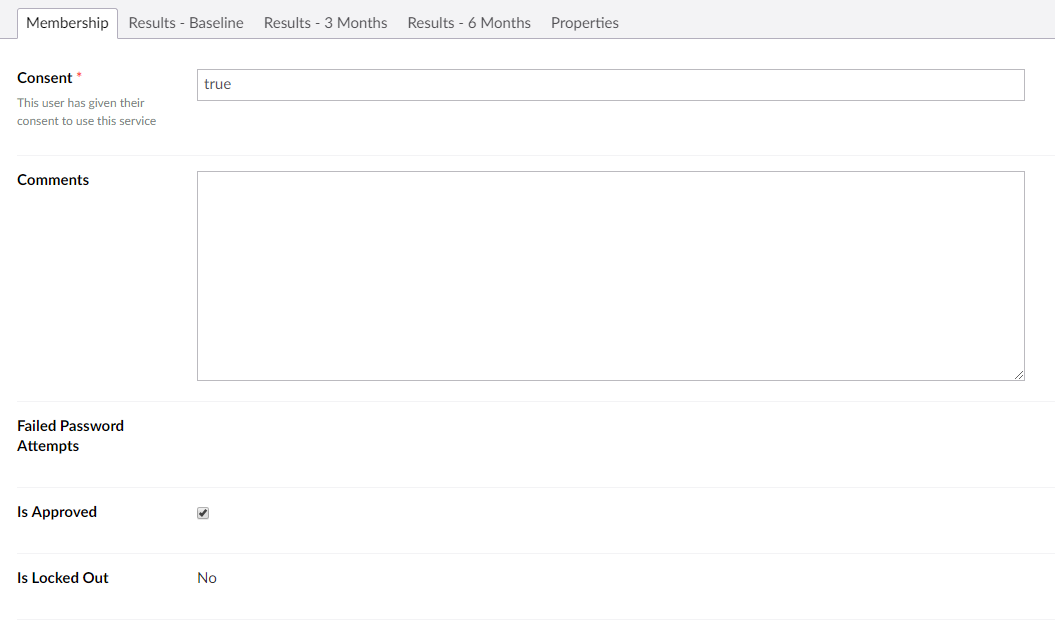The height and width of the screenshot is (620, 1055).
Task: Select the Results - 3 Months tab
Action: (x=325, y=23)
